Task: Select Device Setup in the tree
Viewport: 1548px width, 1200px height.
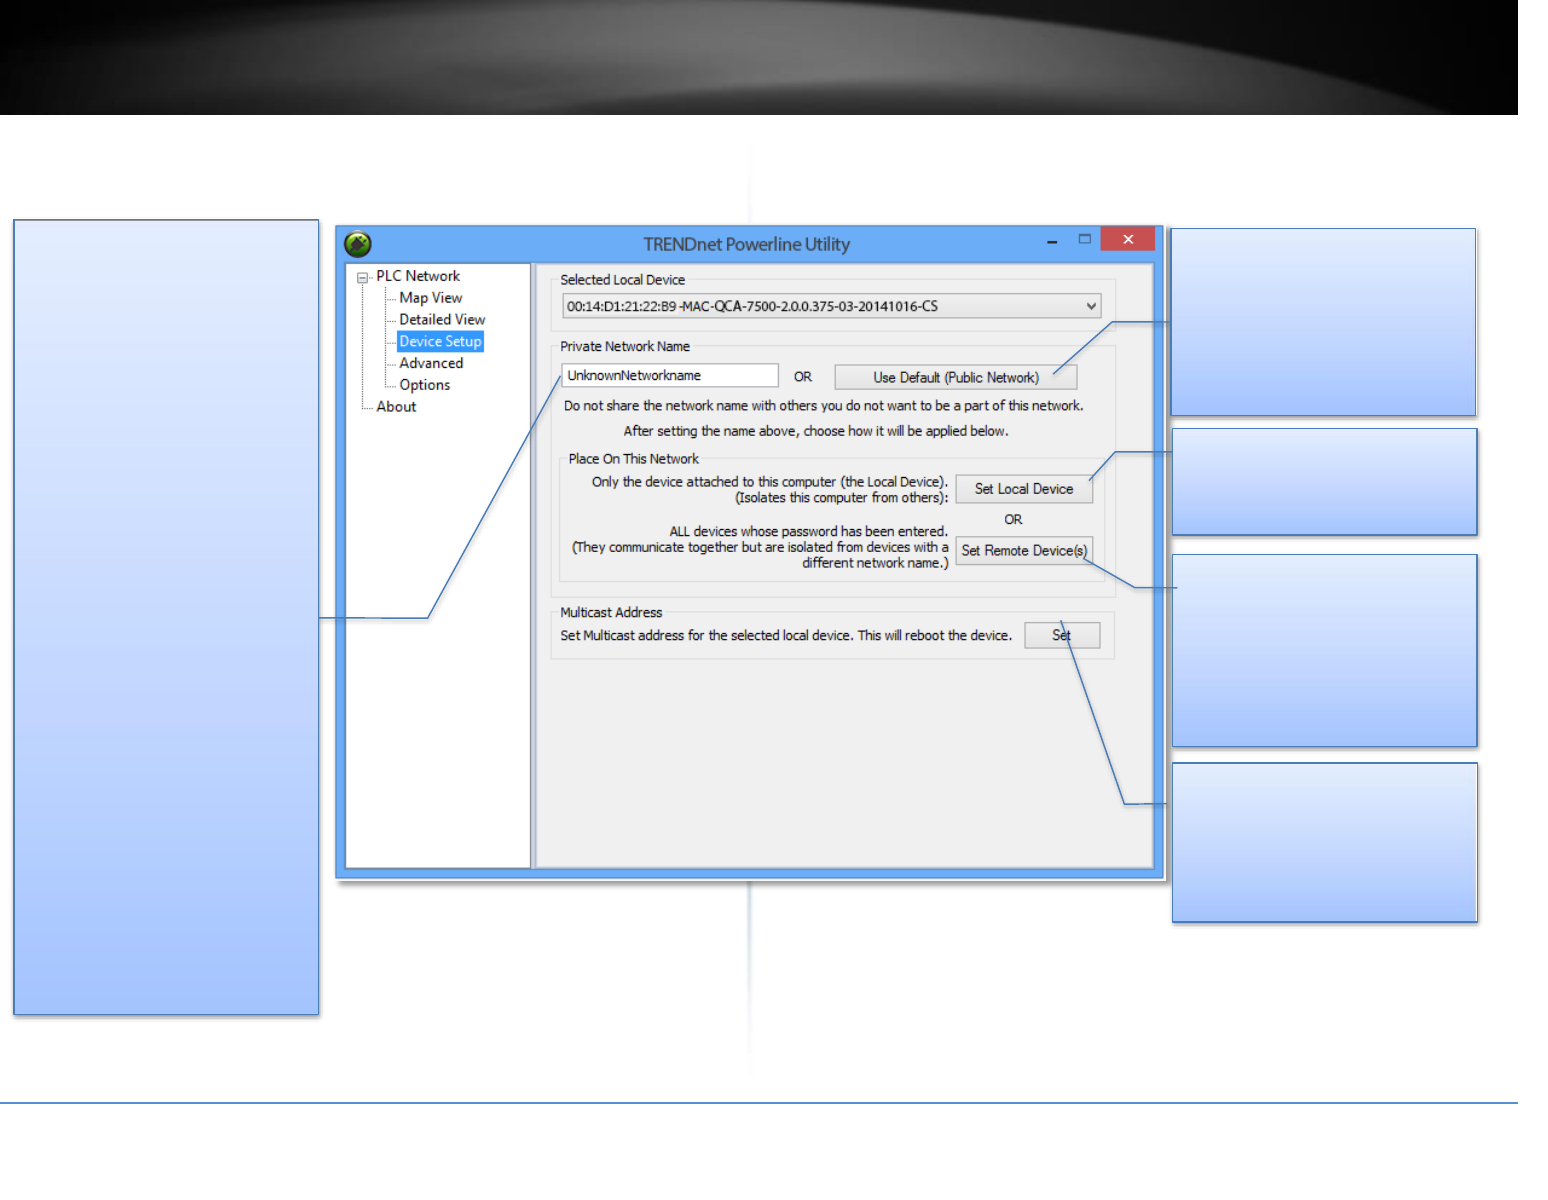Action: pyautogui.click(x=440, y=342)
